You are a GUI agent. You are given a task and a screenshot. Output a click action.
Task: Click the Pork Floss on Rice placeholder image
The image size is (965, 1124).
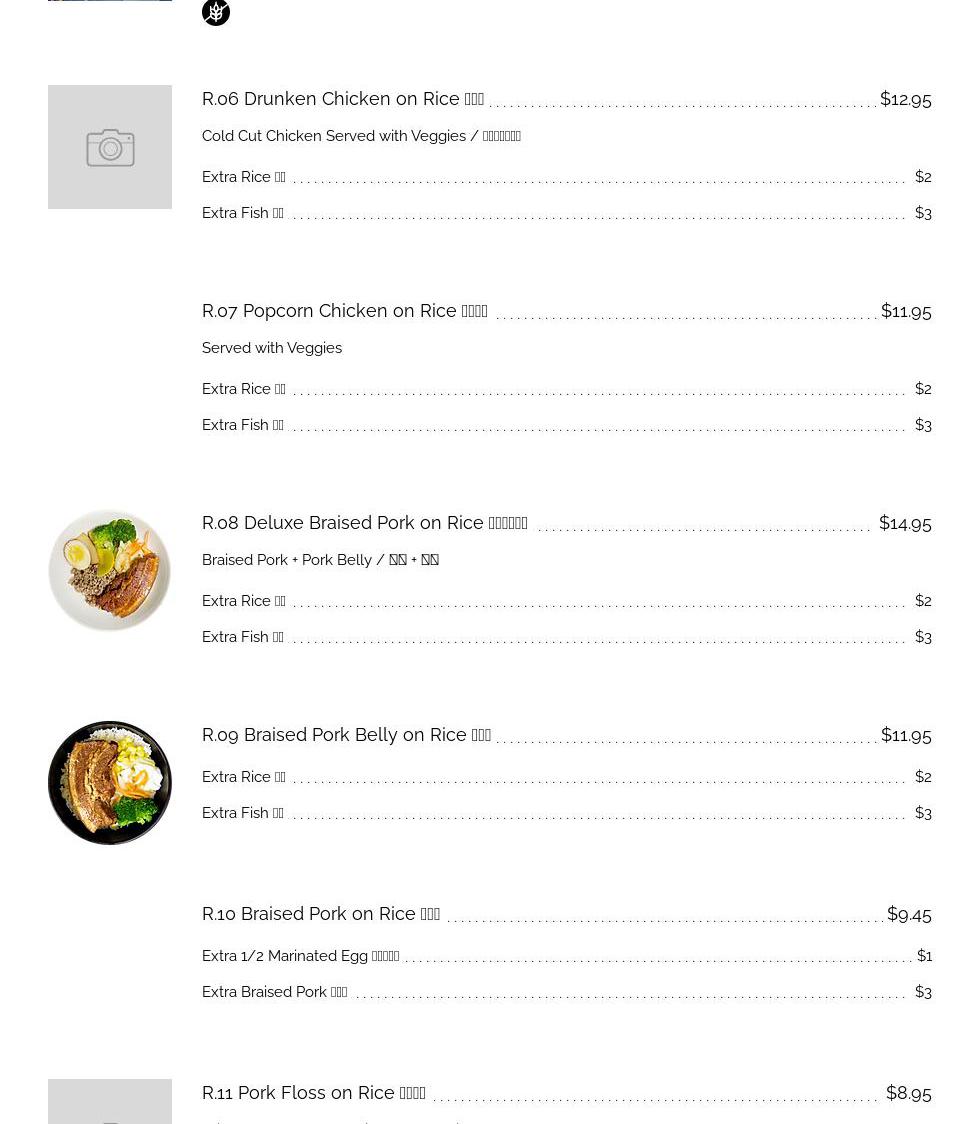[110, 1103]
